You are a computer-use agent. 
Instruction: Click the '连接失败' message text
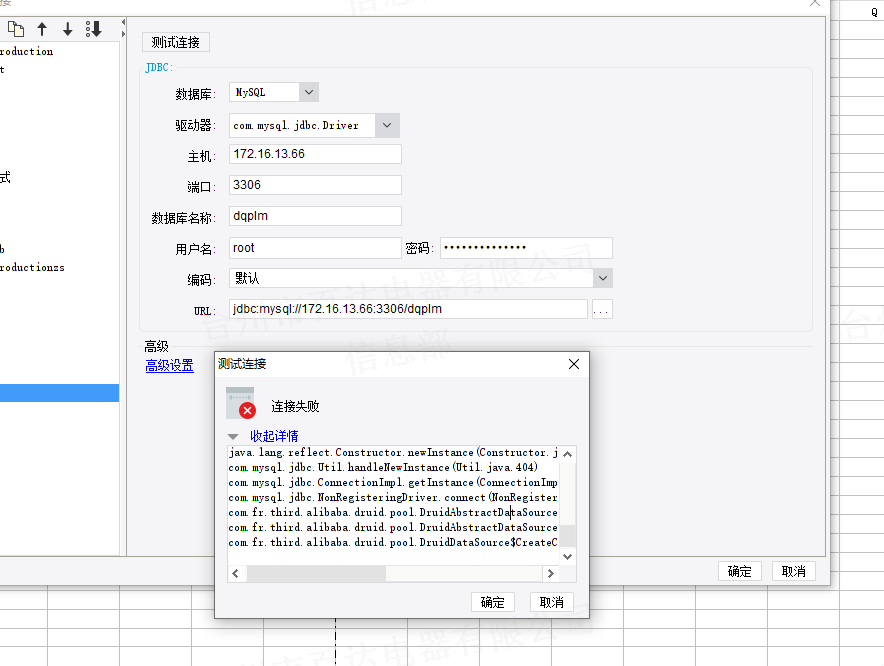(295, 407)
